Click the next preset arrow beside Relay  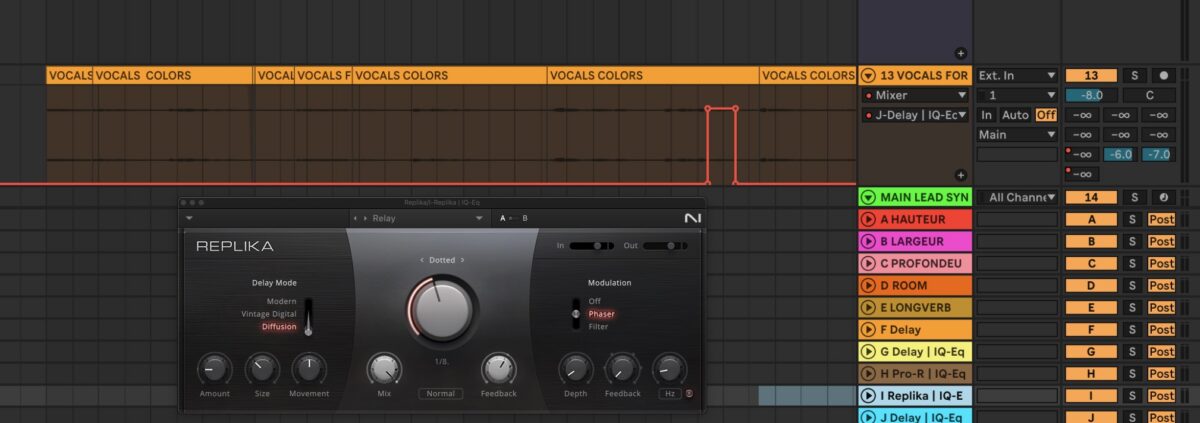(x=365, y=218)
